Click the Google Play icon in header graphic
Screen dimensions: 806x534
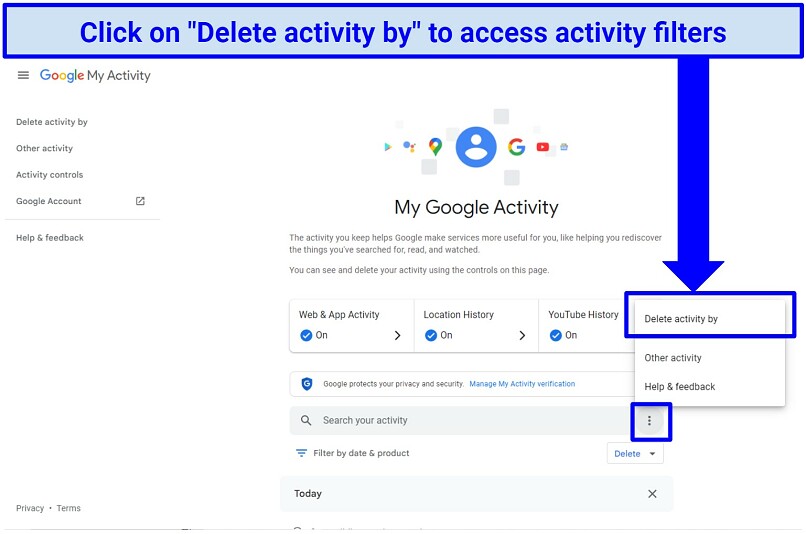pyautogui.click(x=388, y=147)
